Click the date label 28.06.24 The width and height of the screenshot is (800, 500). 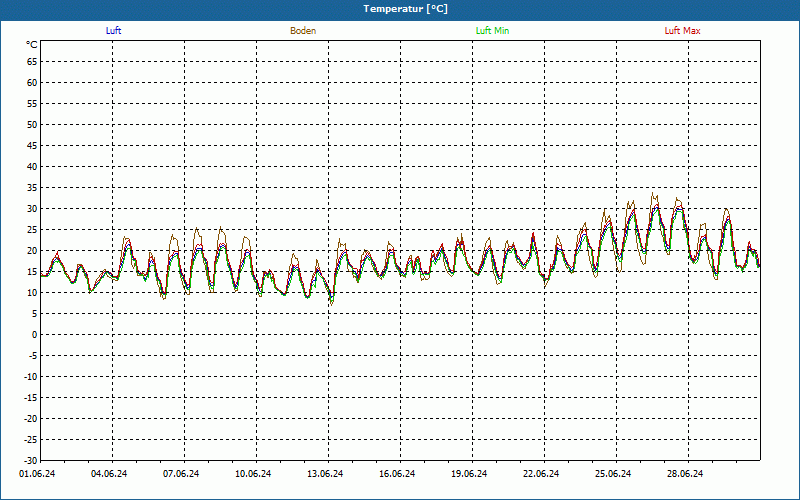(685, 474)
